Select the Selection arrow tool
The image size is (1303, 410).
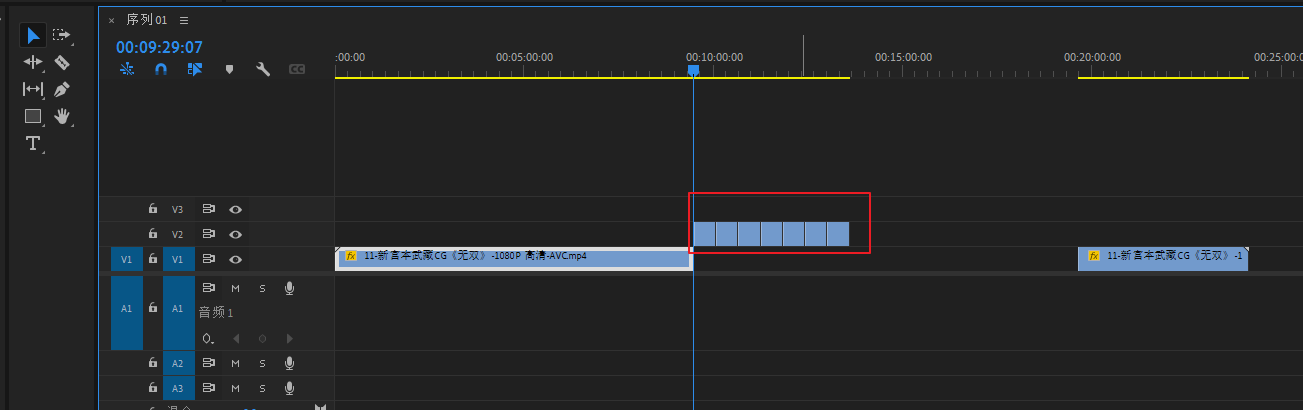pos(33,36)
